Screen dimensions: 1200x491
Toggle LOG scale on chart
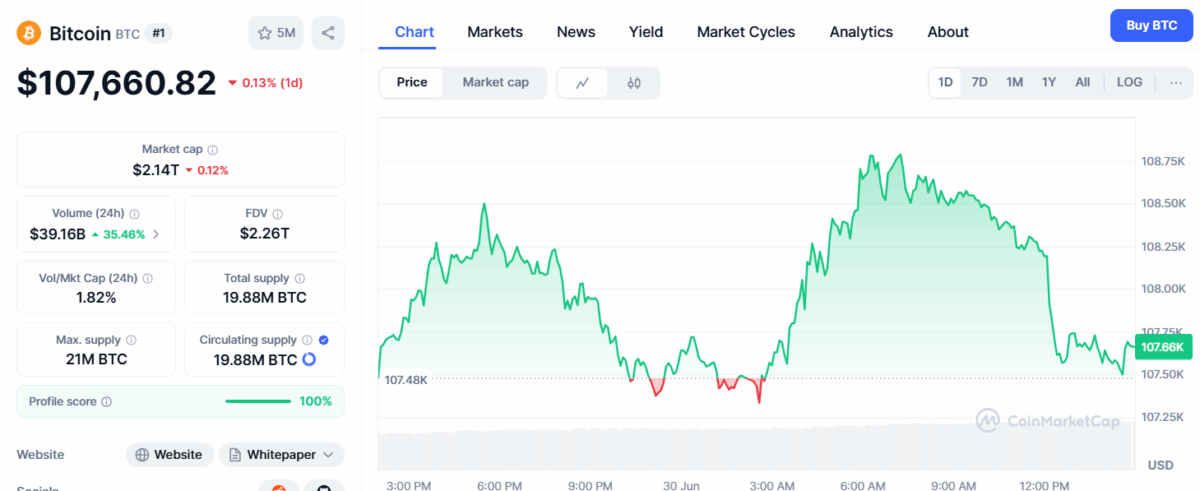point(1130,82)
